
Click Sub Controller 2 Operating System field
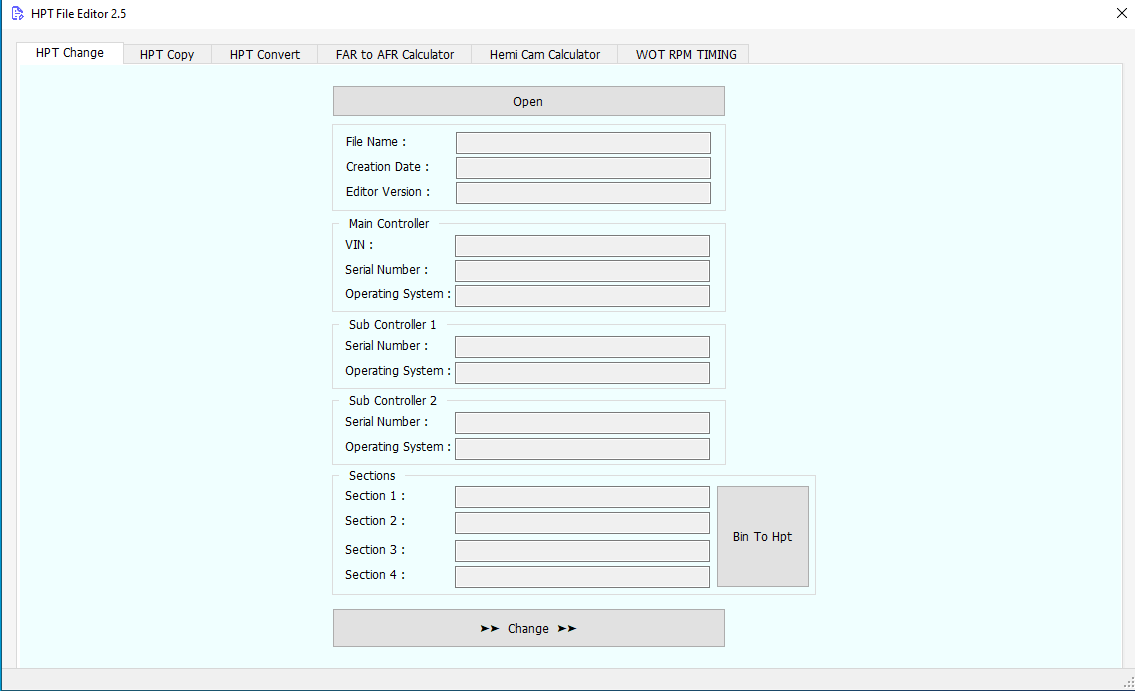(583, 449)
